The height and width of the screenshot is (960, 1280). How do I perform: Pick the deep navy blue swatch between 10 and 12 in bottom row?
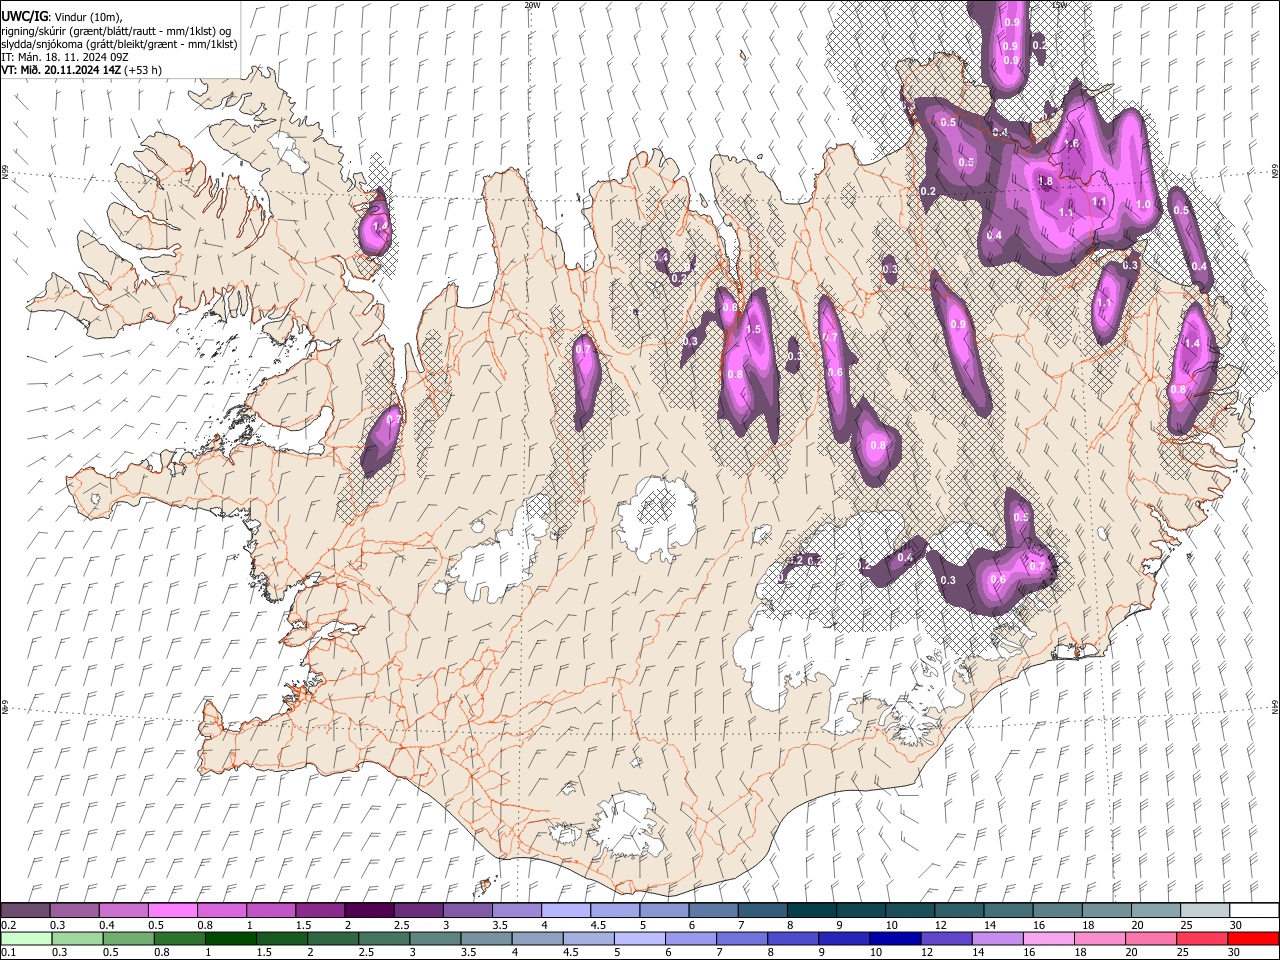click(x=895, y=938)
